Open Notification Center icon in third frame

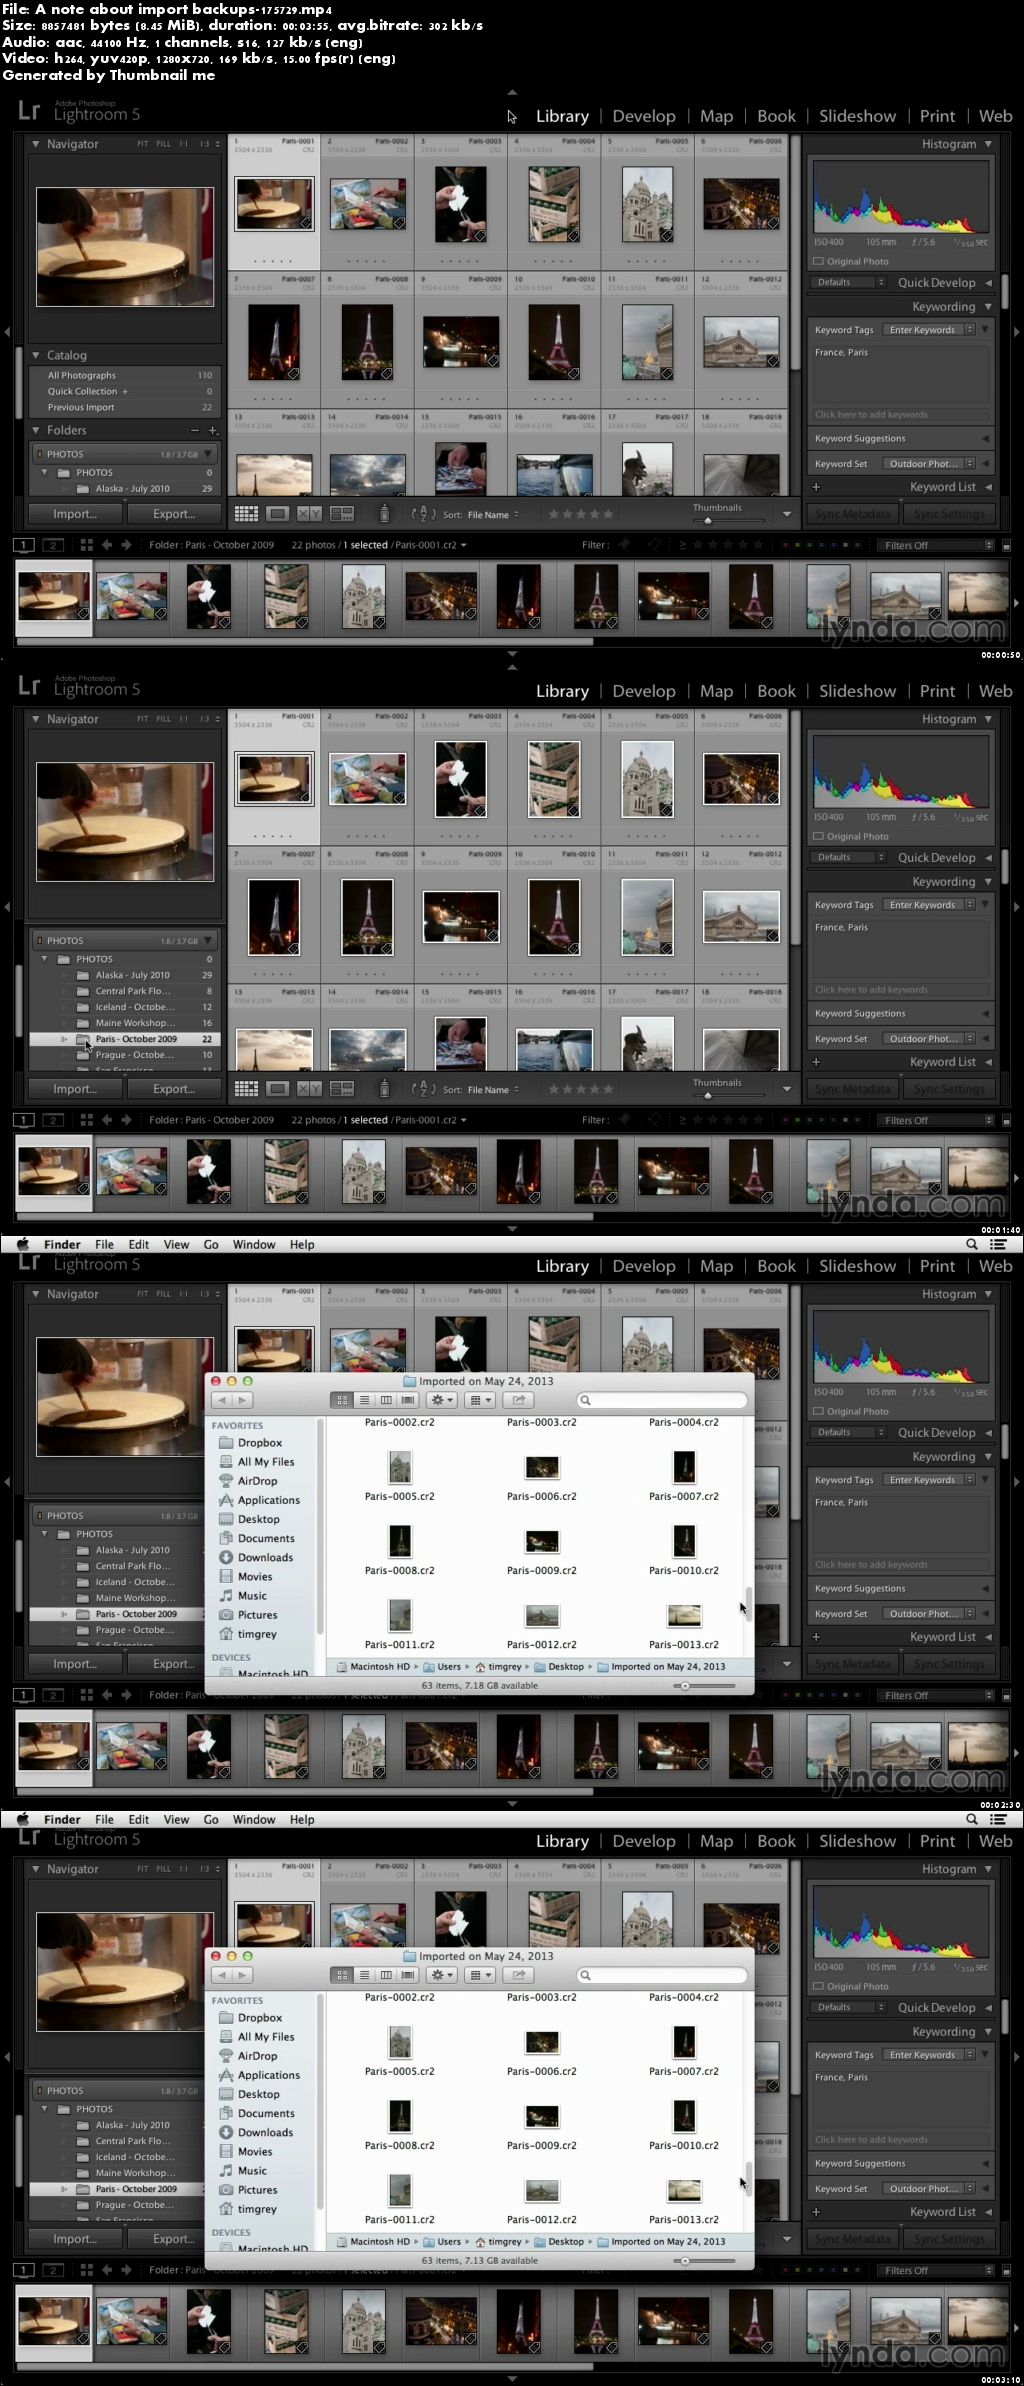(998, 1244)
